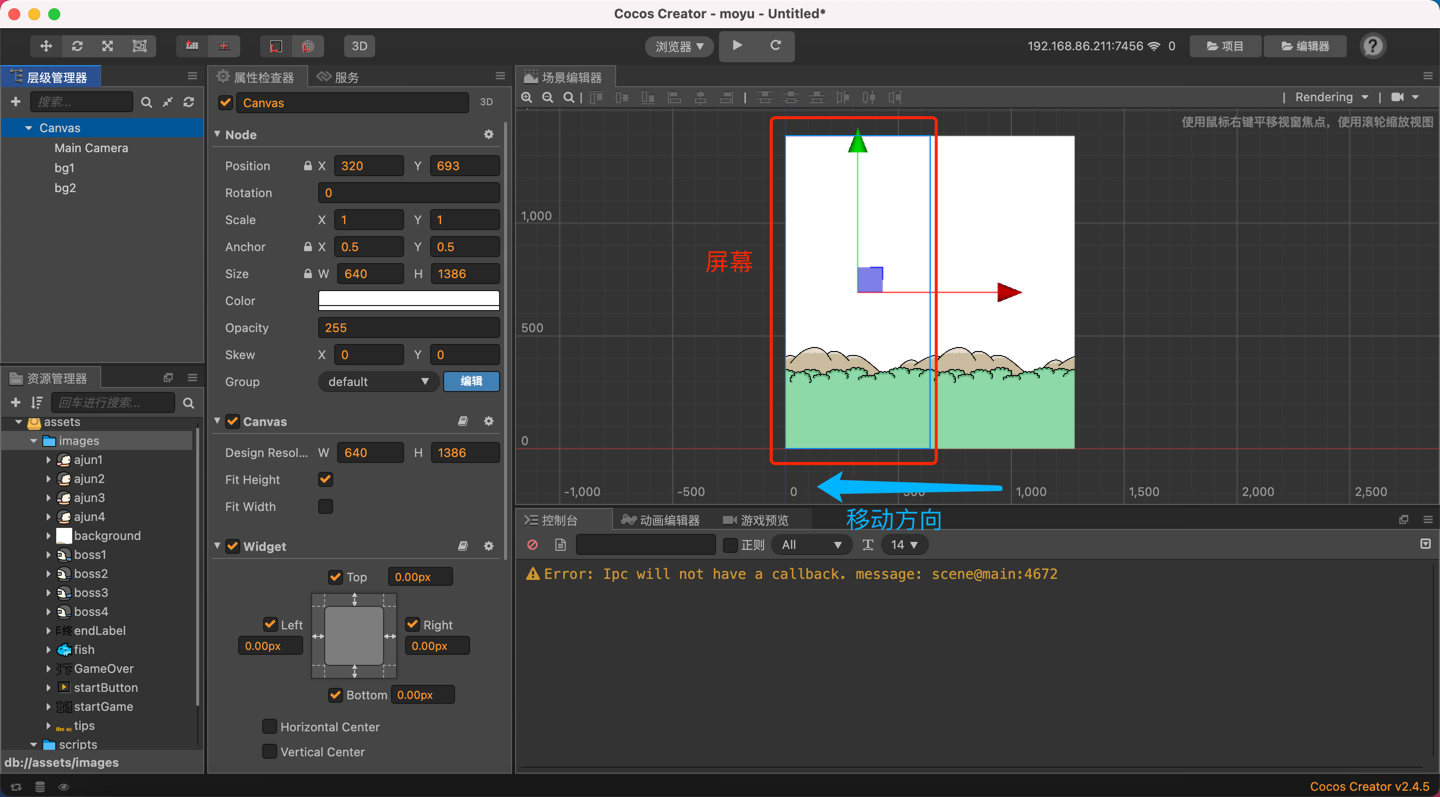Collapse the Canvas node in hierarchy
Image resolution: width=1440 pixels, height=797 pixels.
click(x=28, y=128)
